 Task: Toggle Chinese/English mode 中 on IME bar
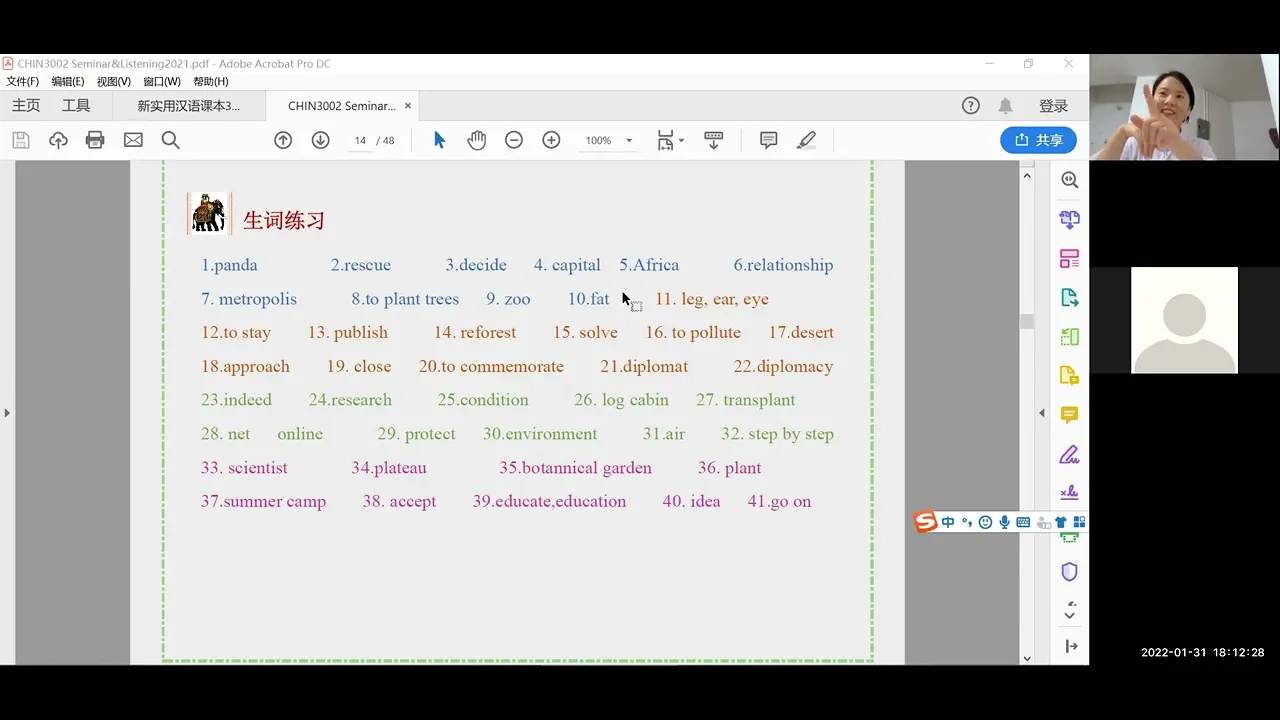pyautogui.click(x=948, y=522)
